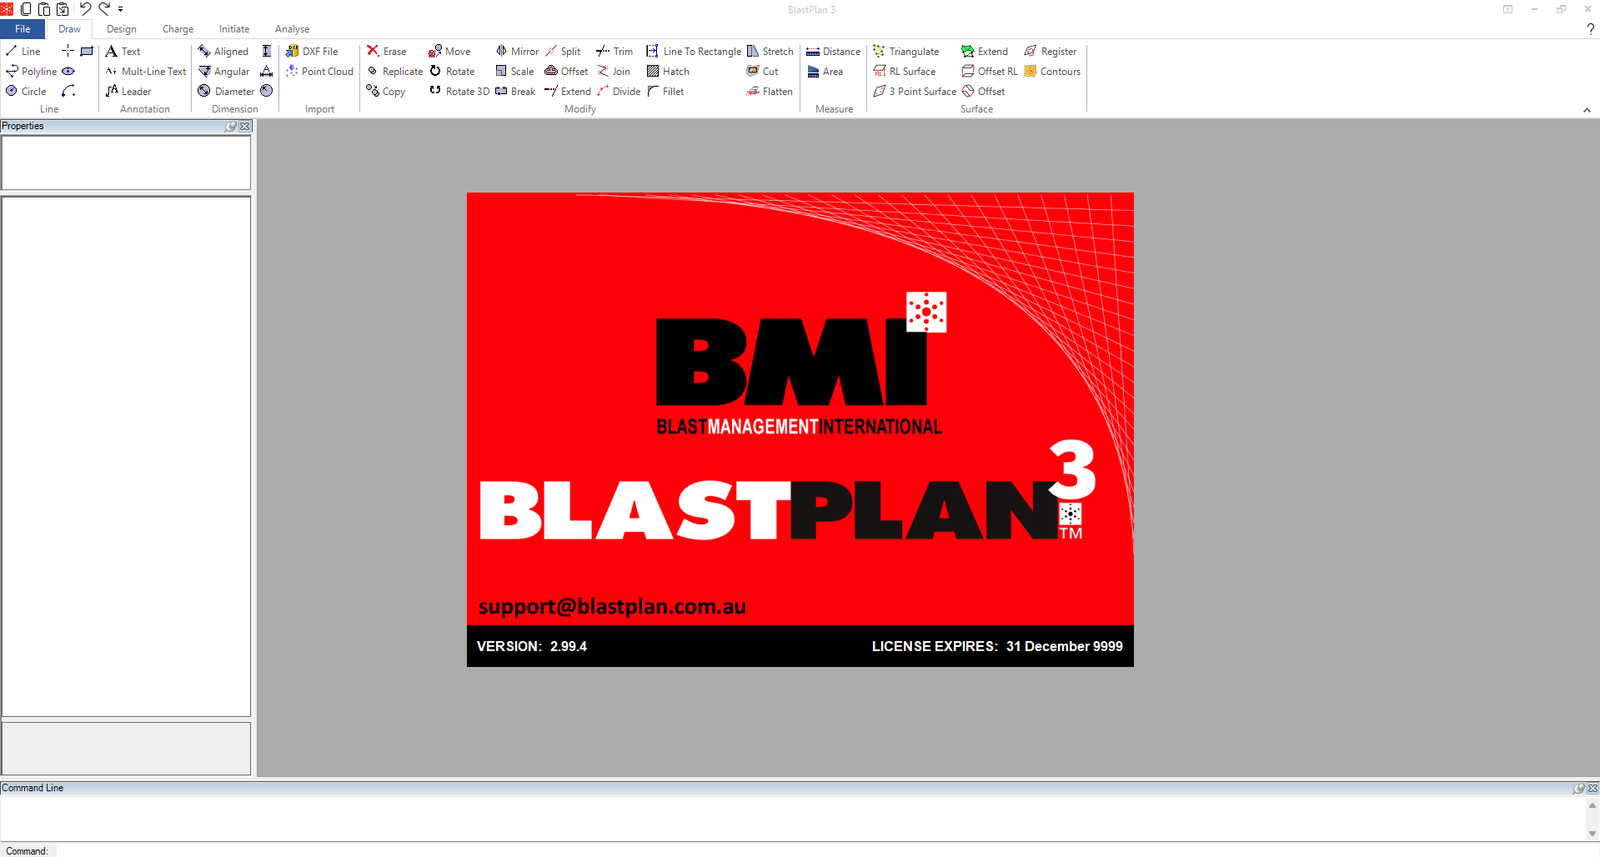
Task: Redo the action in quick access toolbar
Action: point(104,9)
